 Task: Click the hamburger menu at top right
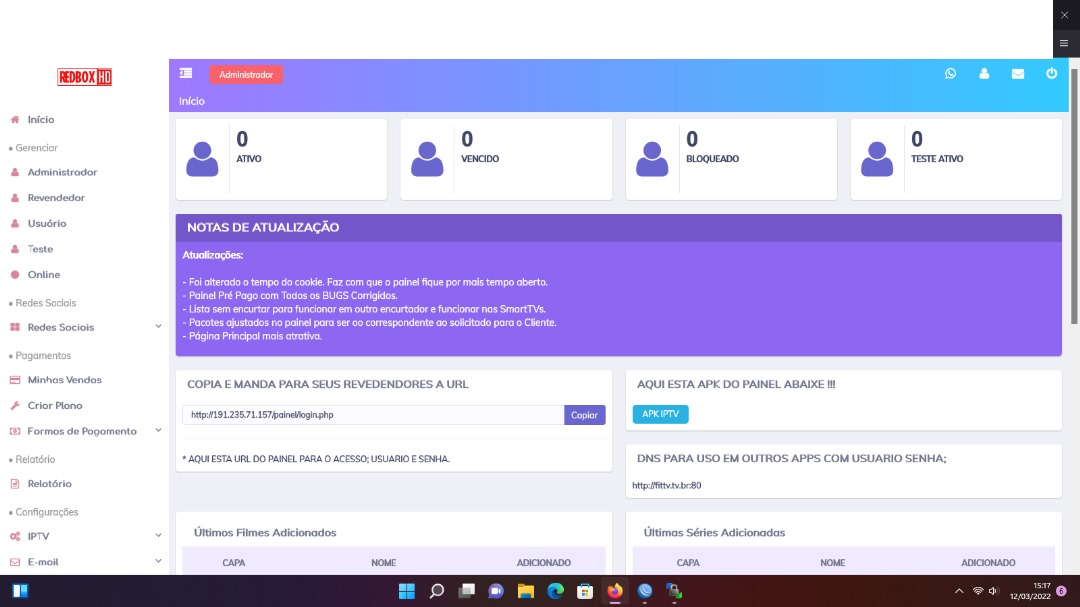click(1063, 43)
